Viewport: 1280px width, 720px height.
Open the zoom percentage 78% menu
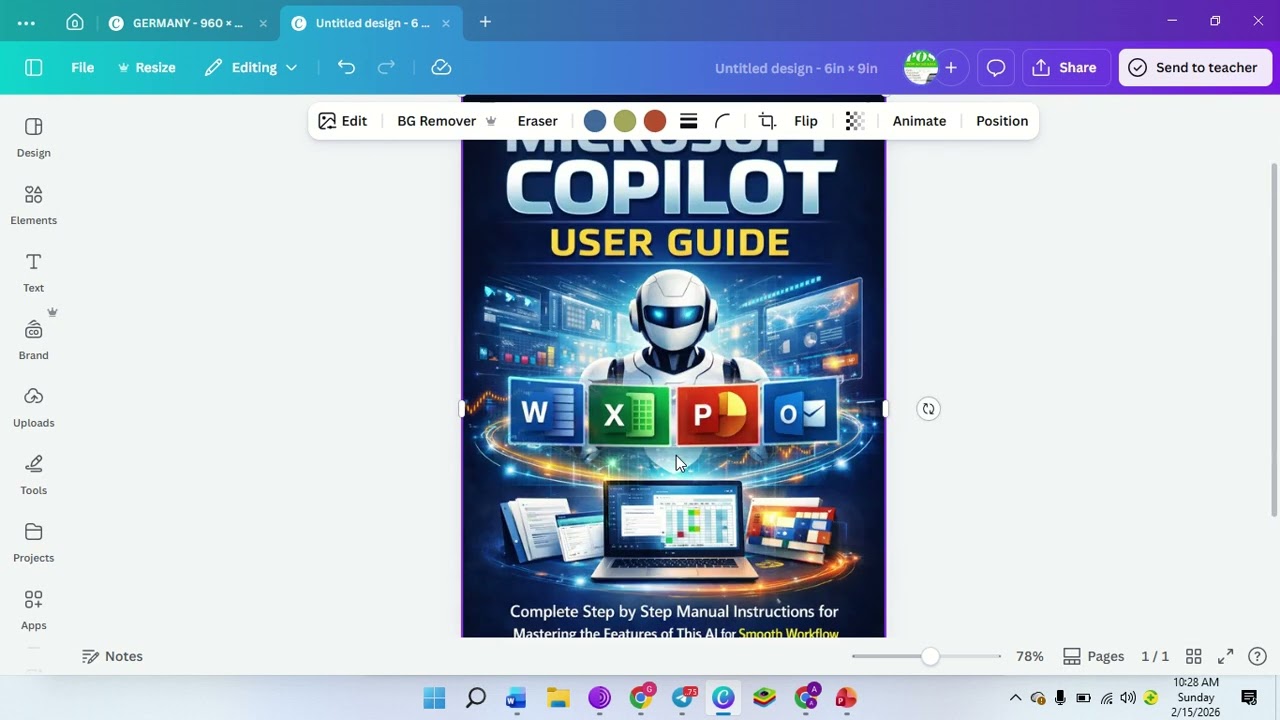click(x=1030, y=656)
